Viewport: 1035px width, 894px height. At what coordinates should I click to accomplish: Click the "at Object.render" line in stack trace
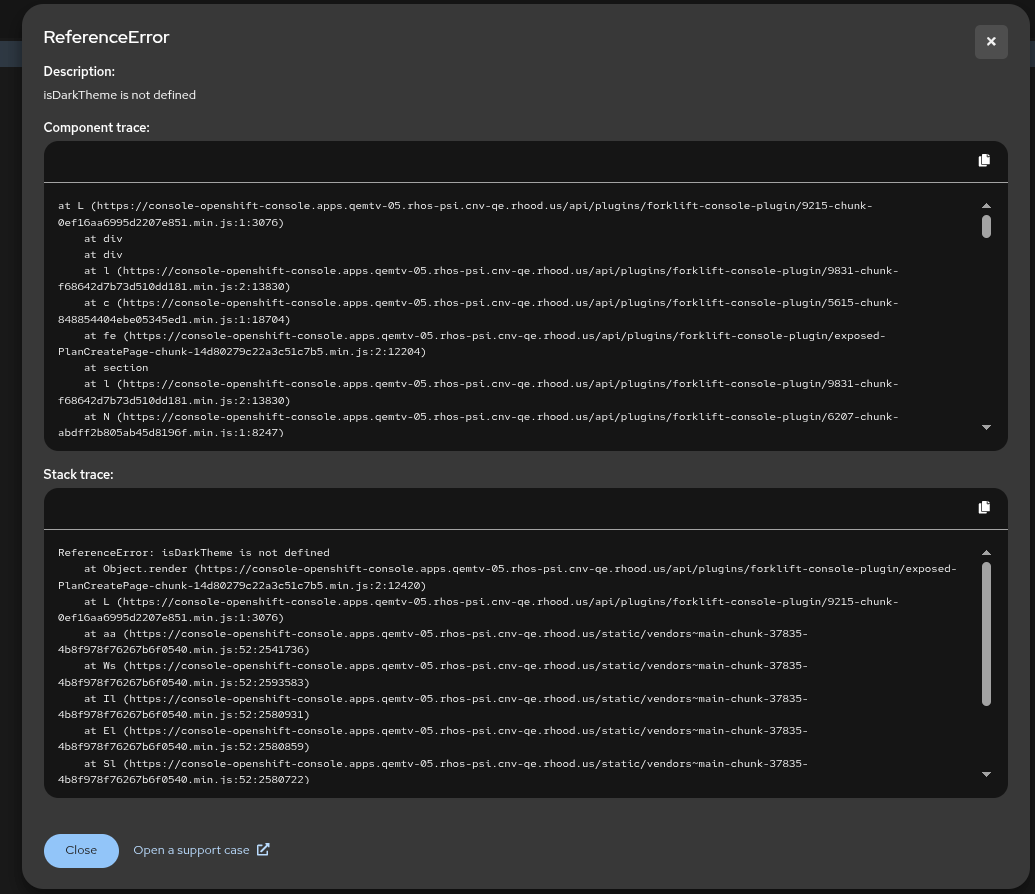140,569
